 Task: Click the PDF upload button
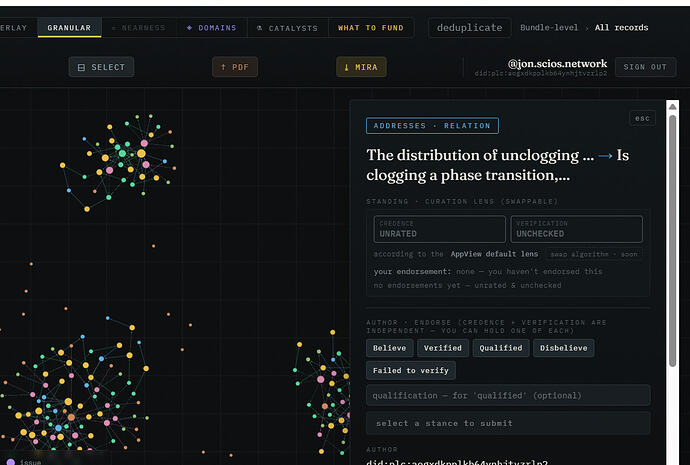pos(235,67)
